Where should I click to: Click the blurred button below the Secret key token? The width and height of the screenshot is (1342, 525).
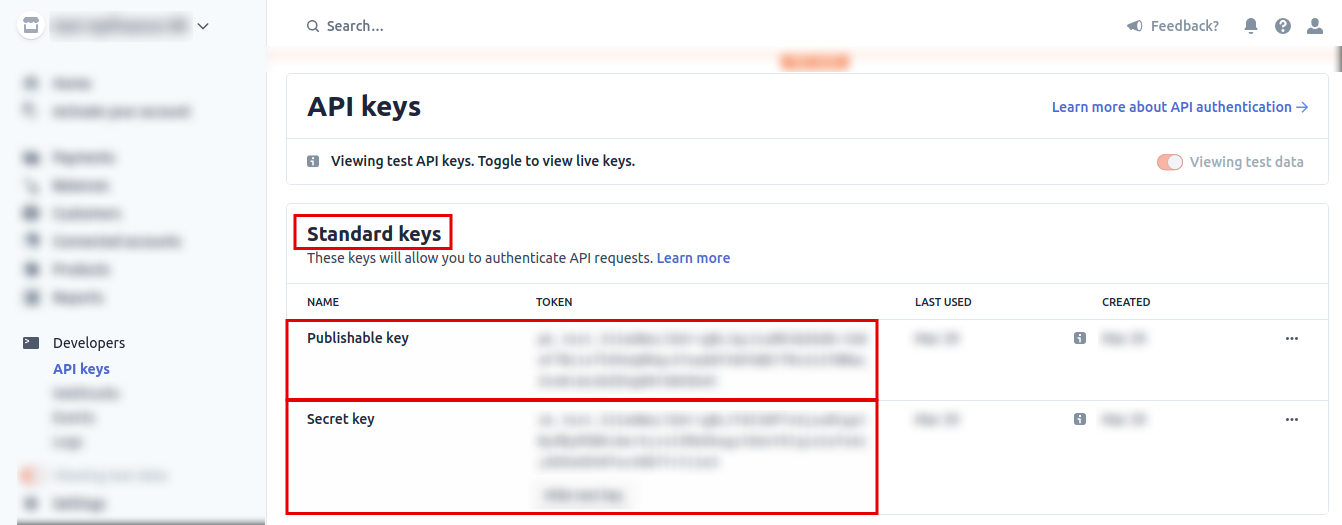click(585, 495)
